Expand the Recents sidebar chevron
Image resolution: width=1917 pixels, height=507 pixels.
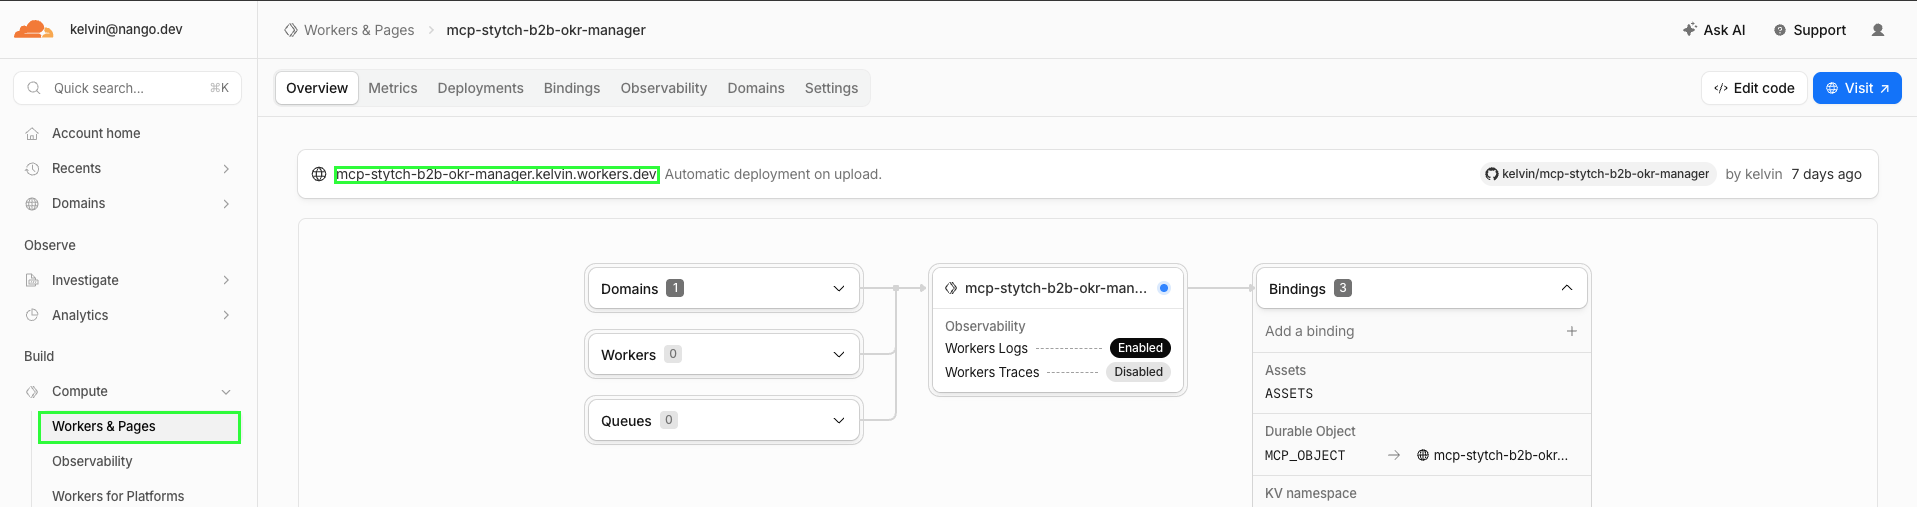[226, 168]
